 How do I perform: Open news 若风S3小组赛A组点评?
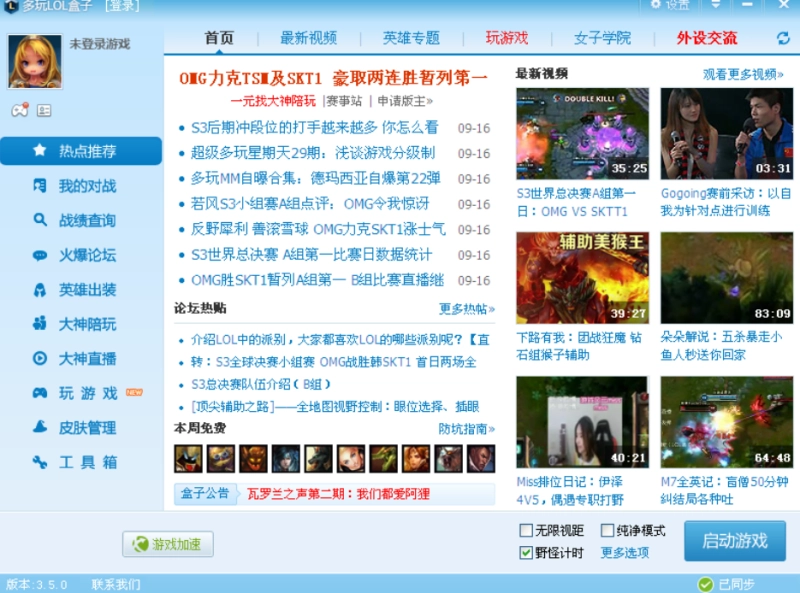click(310, 204)
